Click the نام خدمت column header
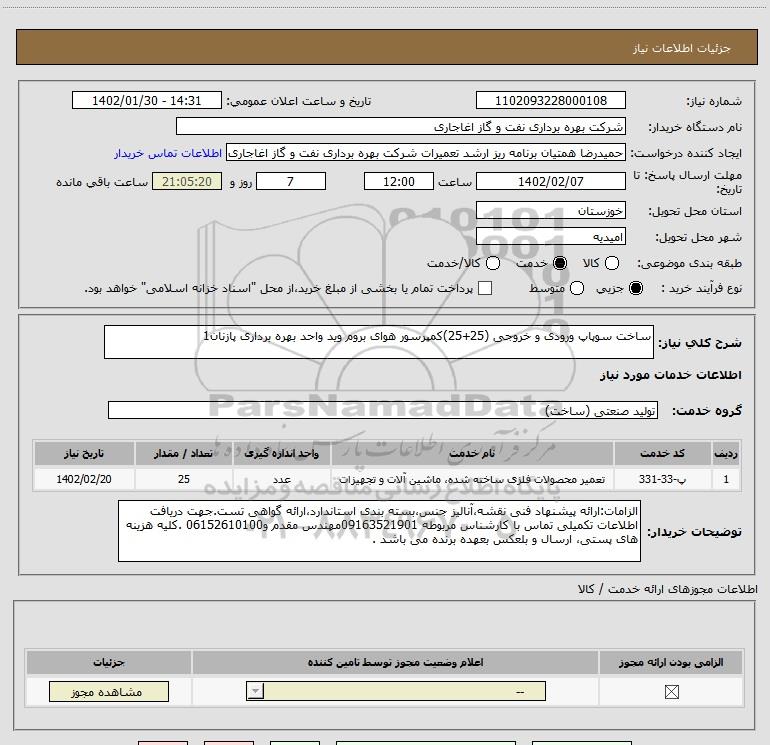The width and height of the screenshot is (770, 745). pyautogui.click(x=472, y=453)
